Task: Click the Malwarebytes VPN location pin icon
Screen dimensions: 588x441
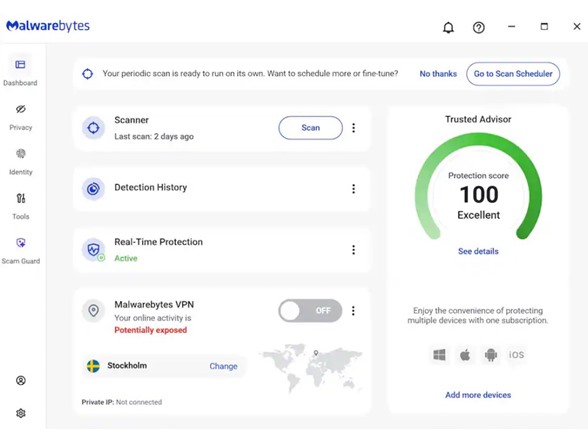Action: tap(93, 310)
